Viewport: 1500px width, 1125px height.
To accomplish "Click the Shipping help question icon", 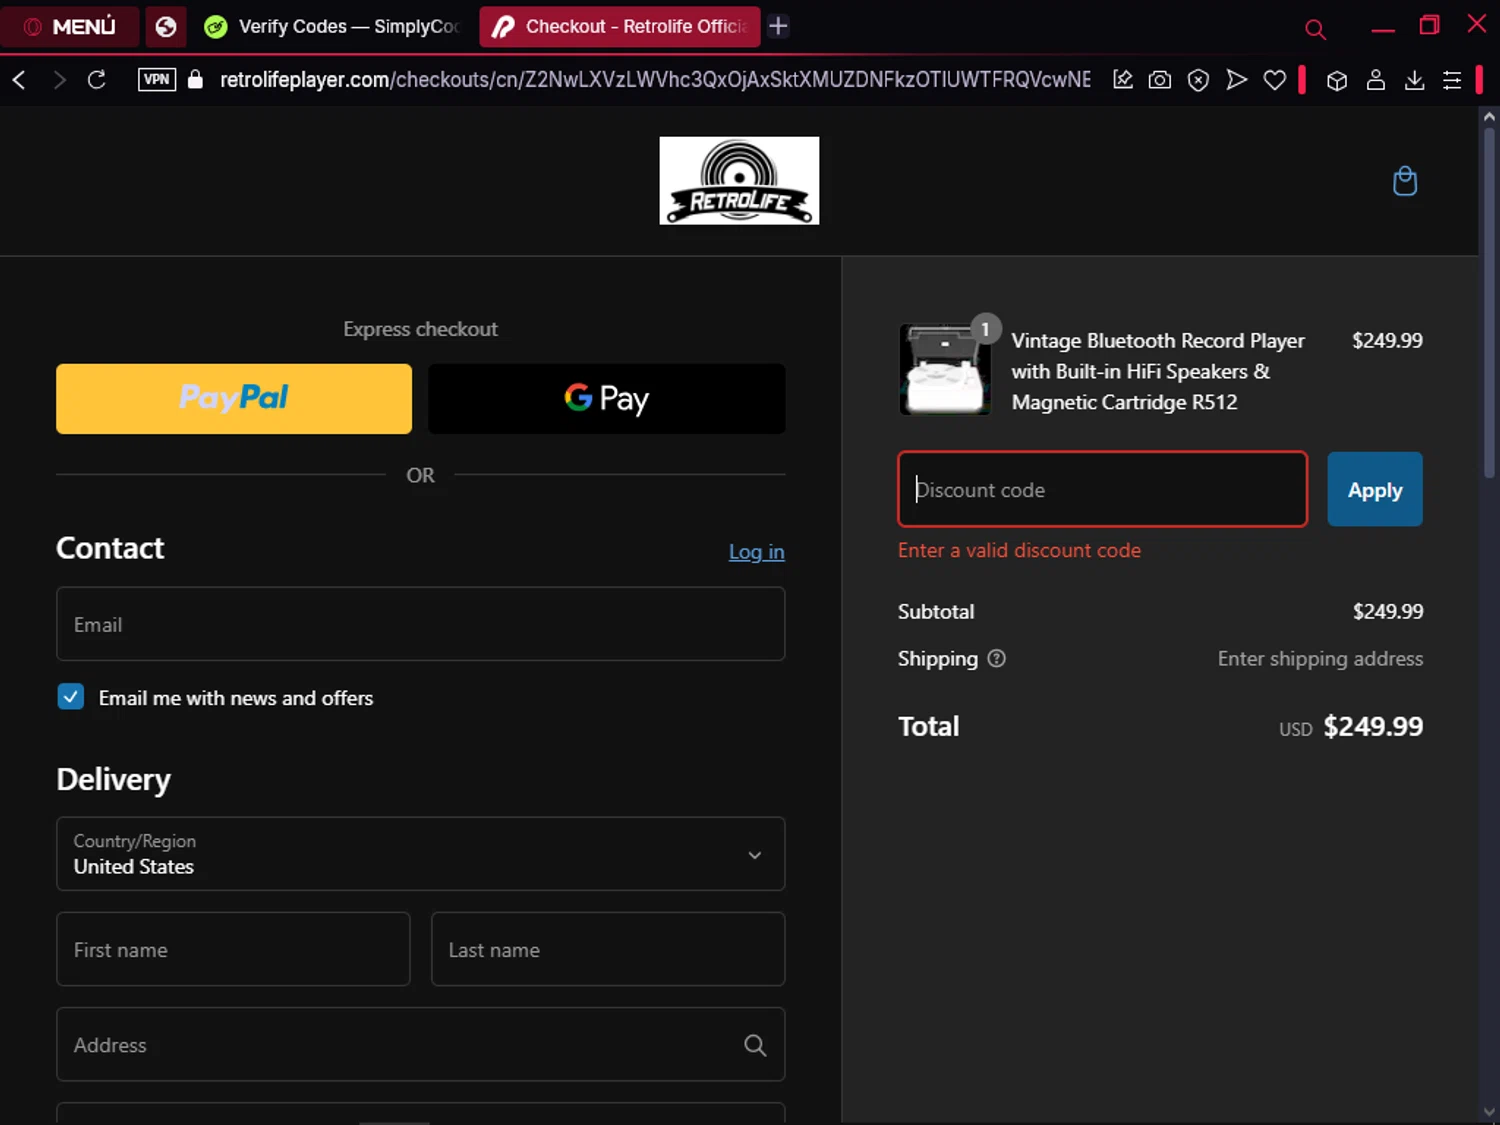I will (996, 658).
